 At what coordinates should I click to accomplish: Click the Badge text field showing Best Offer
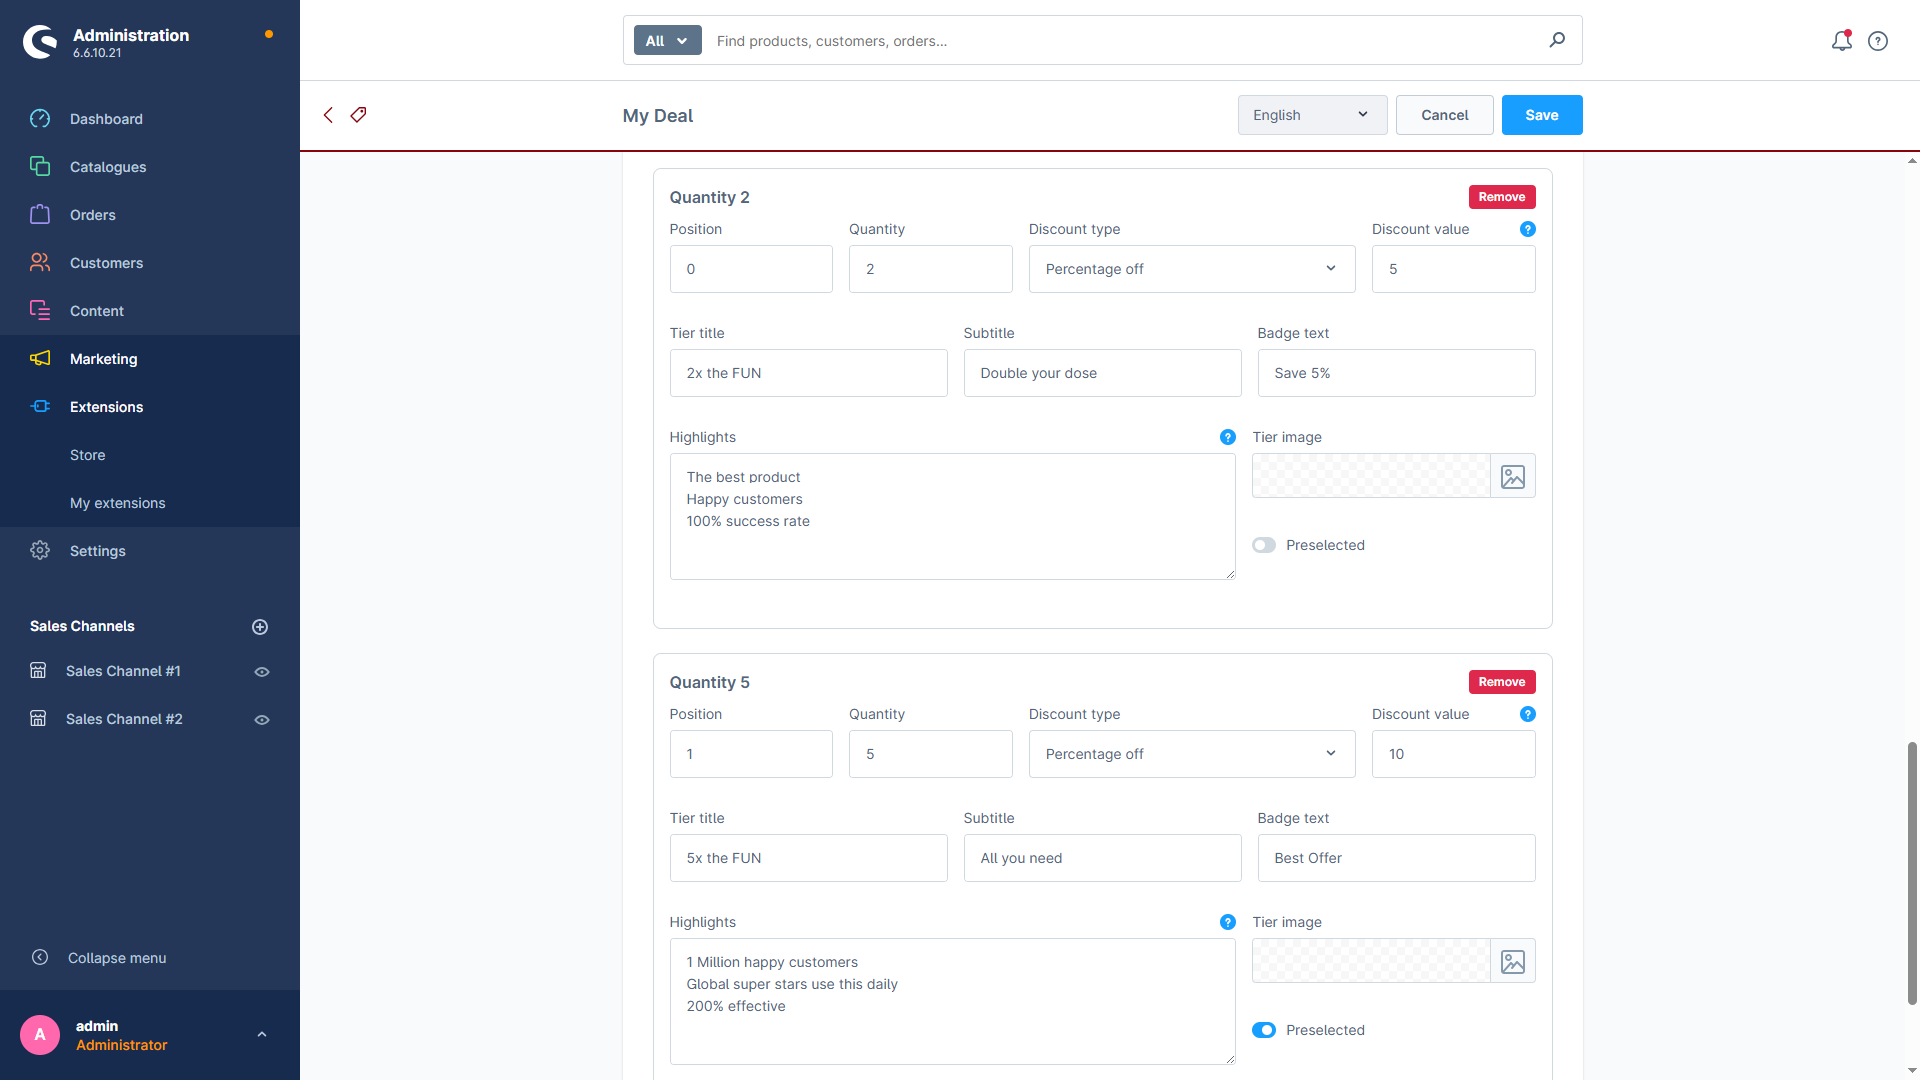click(1396, 858)
